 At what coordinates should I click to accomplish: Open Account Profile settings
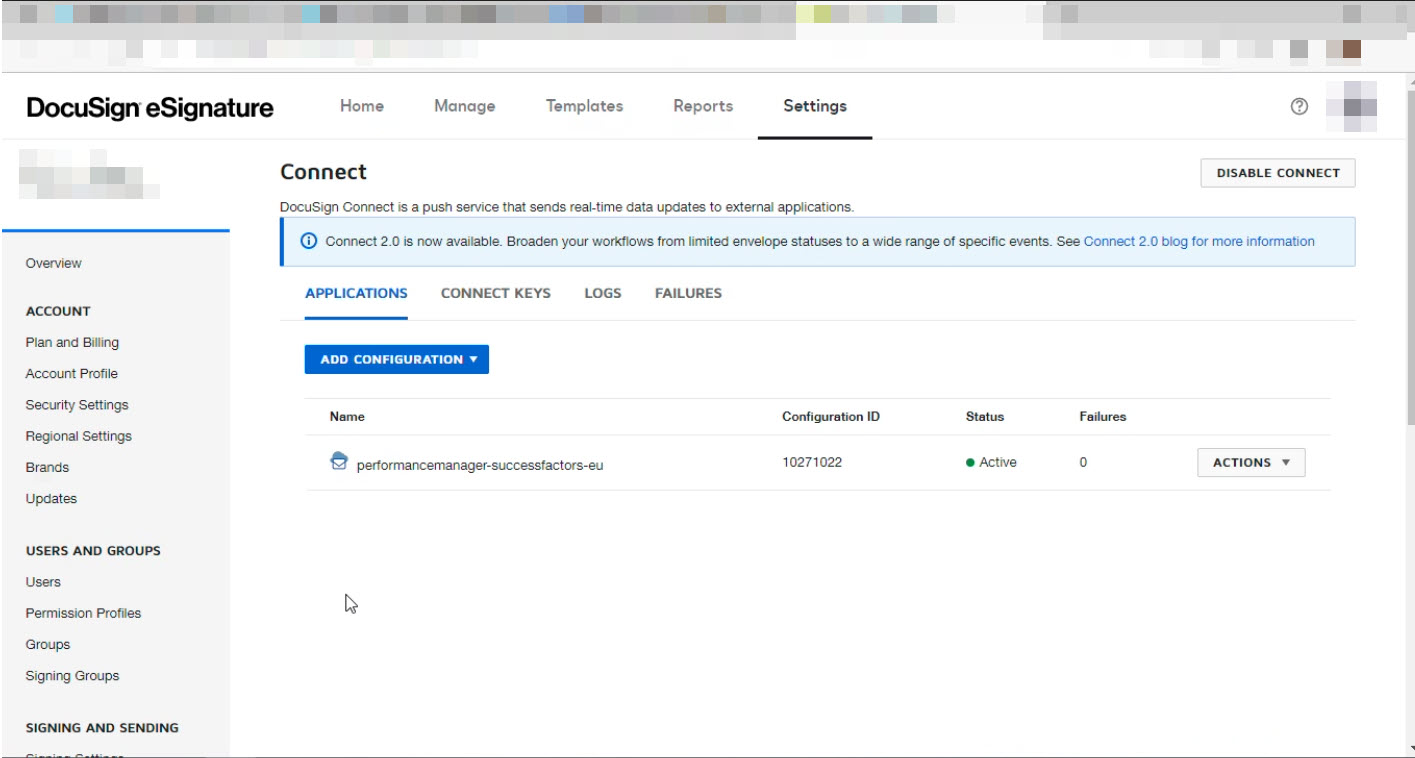(x=72, y=373)
